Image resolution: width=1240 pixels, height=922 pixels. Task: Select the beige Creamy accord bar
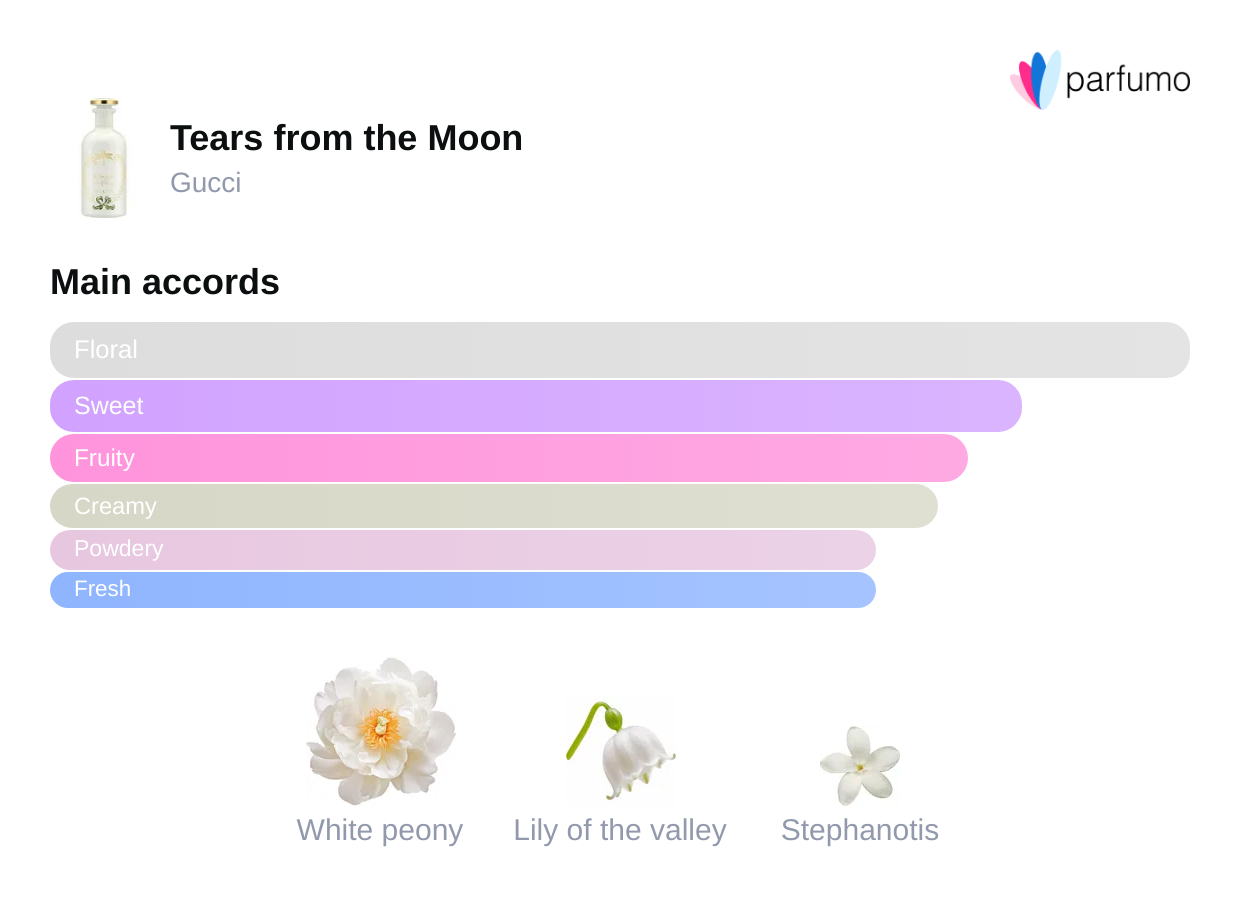click(x=494, y=506)
